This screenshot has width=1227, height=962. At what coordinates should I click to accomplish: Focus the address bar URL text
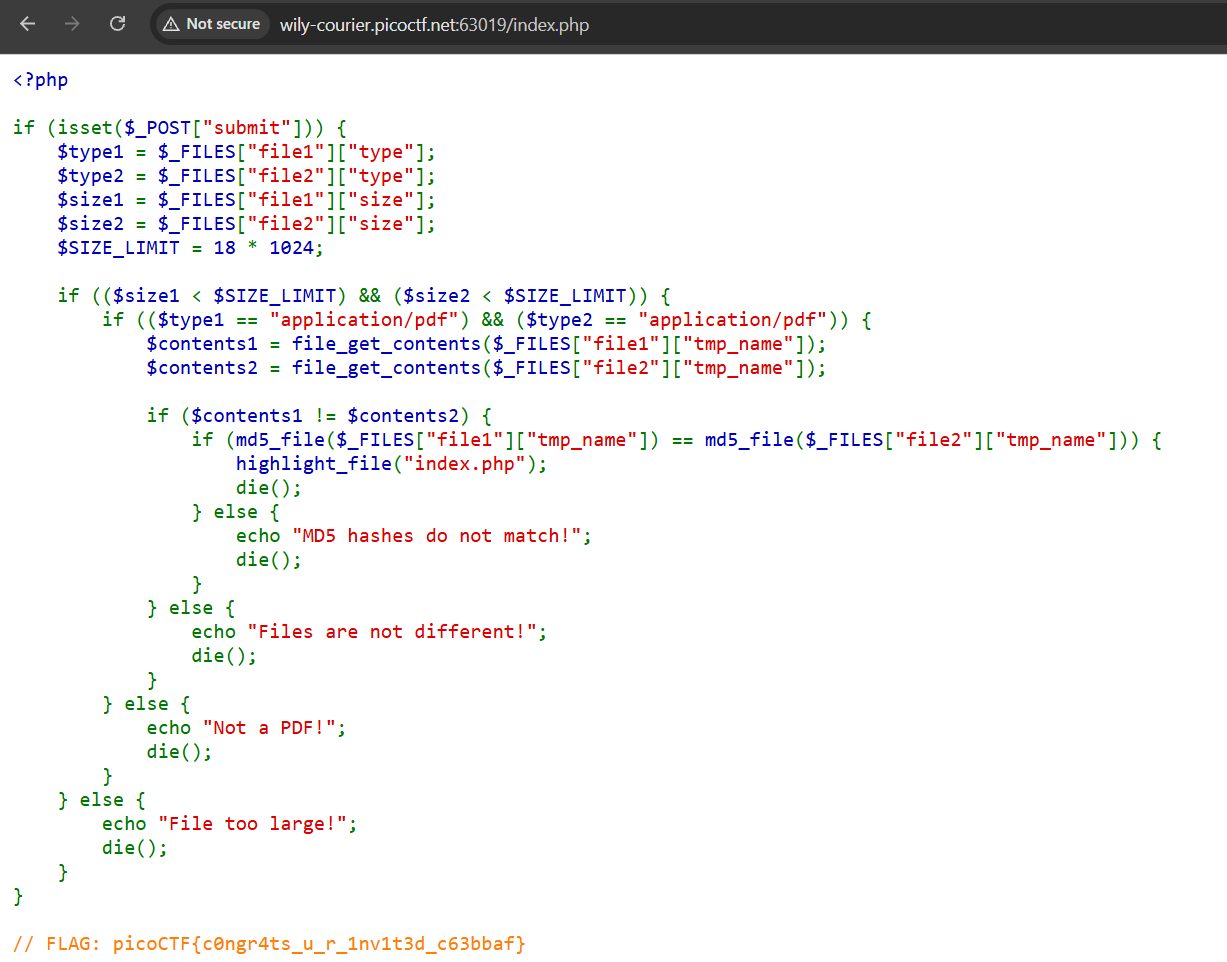click(x=434, y=25)
